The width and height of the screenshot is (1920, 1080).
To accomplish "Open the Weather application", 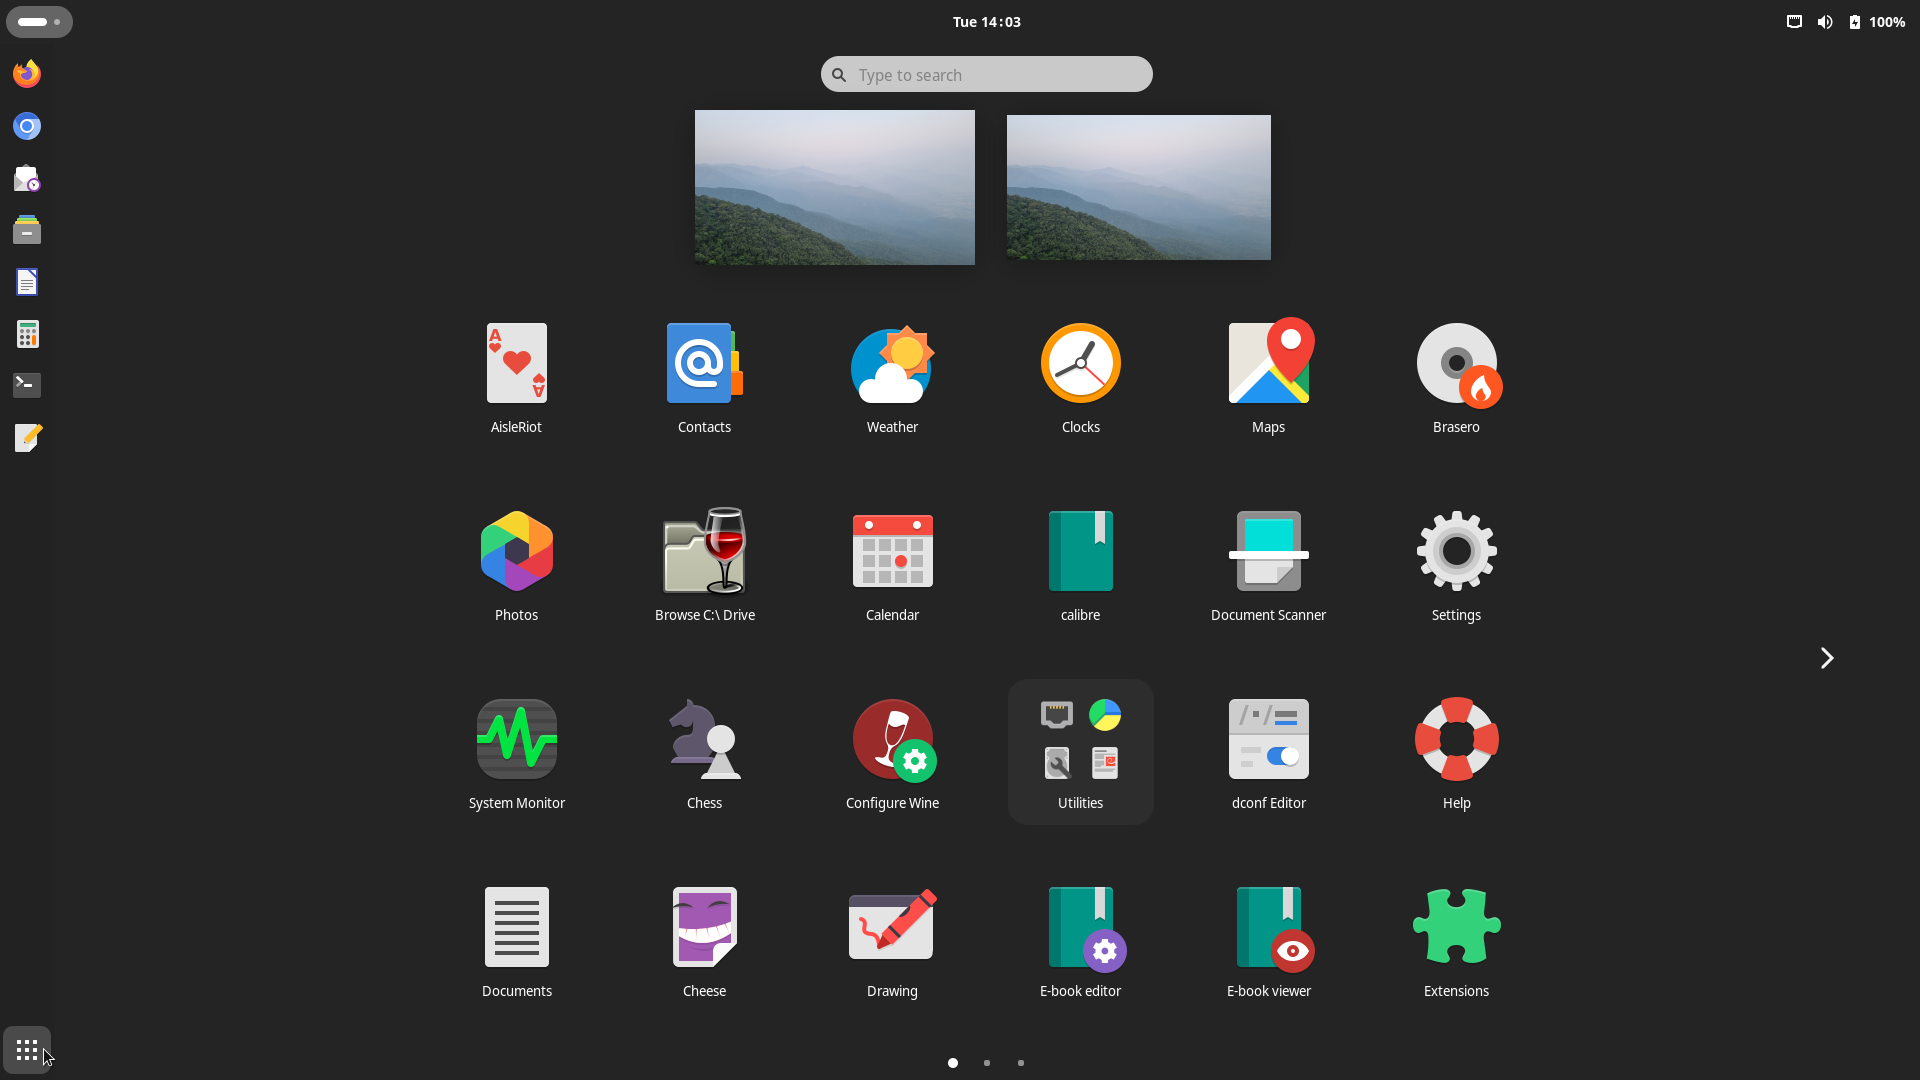I will coord(892,377).
